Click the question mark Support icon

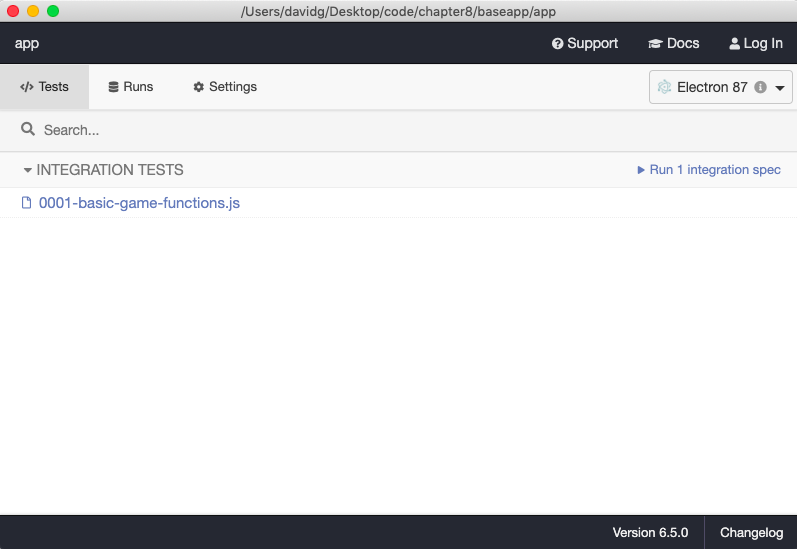pos(558,44)
